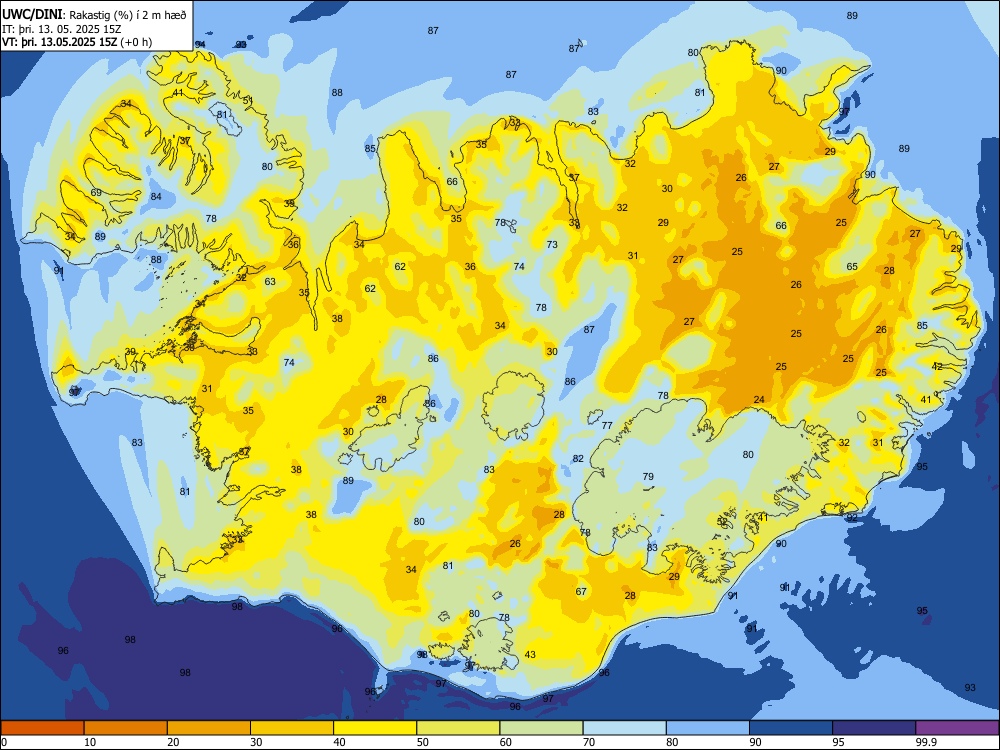
Task: Click the humidity value 51 on the map
Action: pos(248,100)
